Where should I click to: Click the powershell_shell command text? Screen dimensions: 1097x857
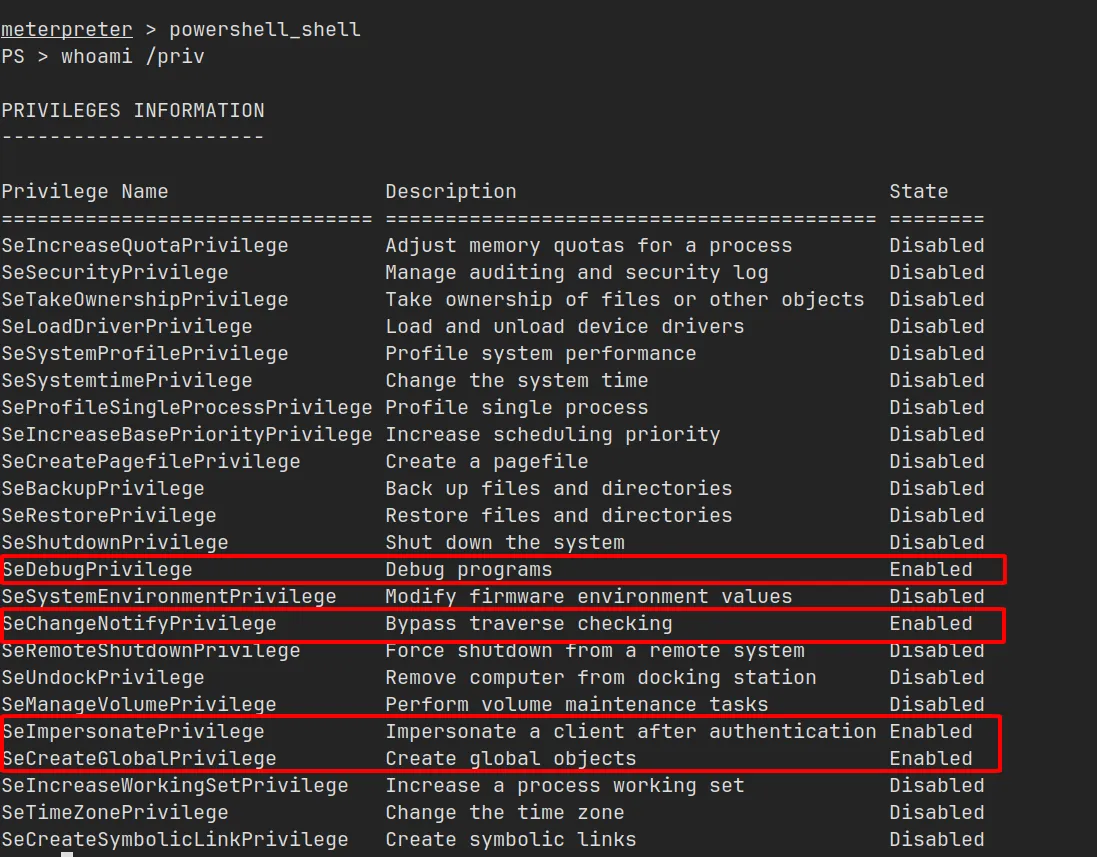click(264, 30)
